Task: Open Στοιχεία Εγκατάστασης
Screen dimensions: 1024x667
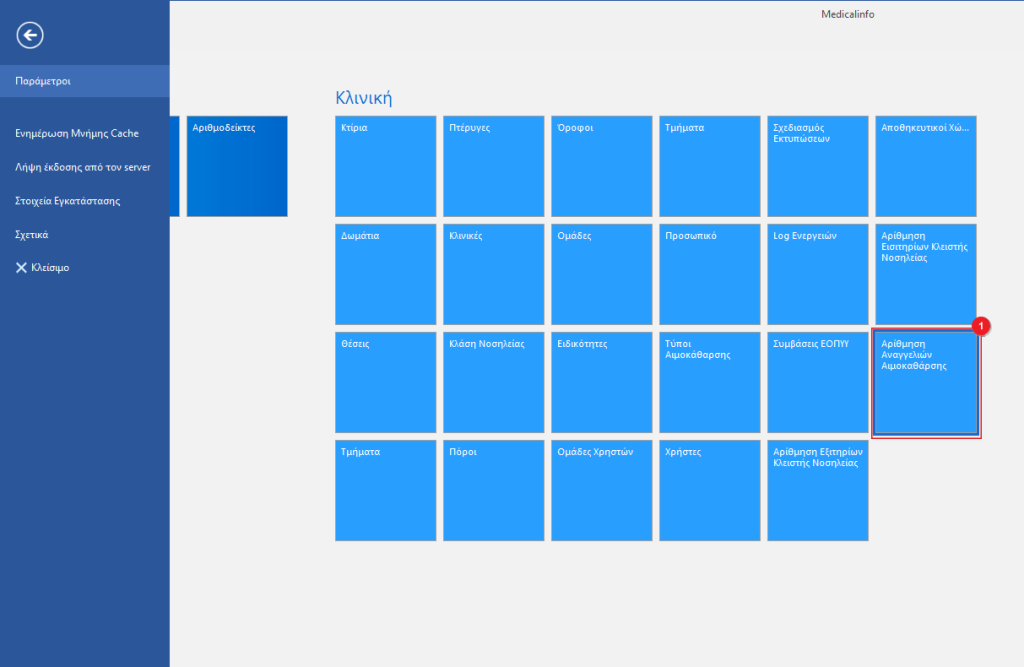Action: (x=68, y=201)
